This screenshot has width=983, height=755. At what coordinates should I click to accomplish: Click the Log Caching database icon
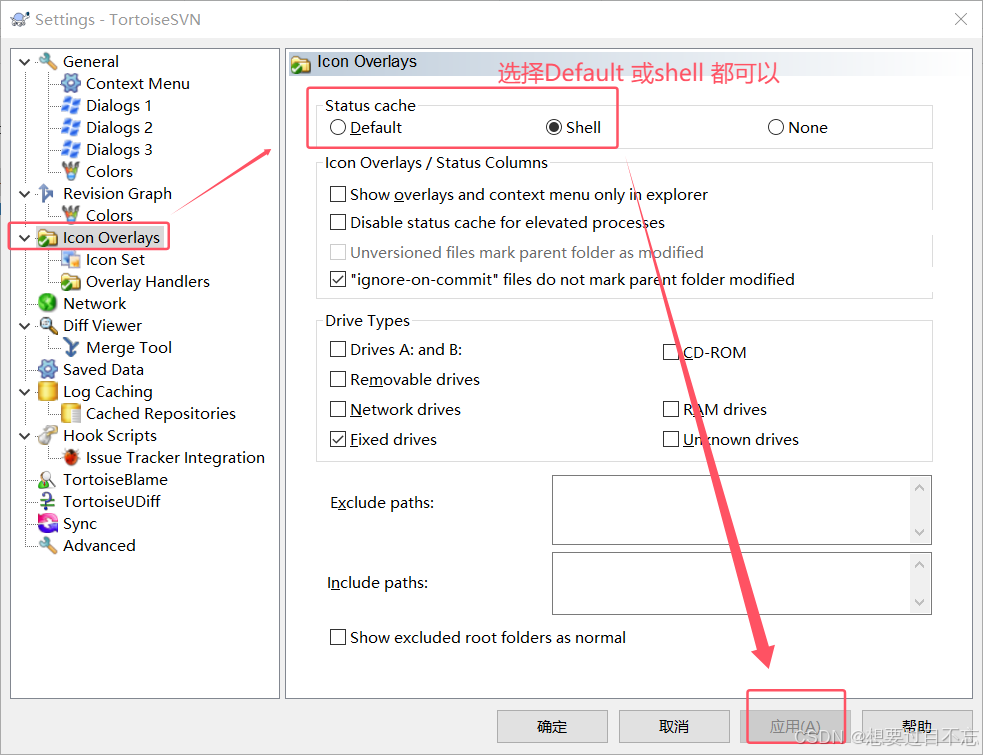[x=48, y=391]
